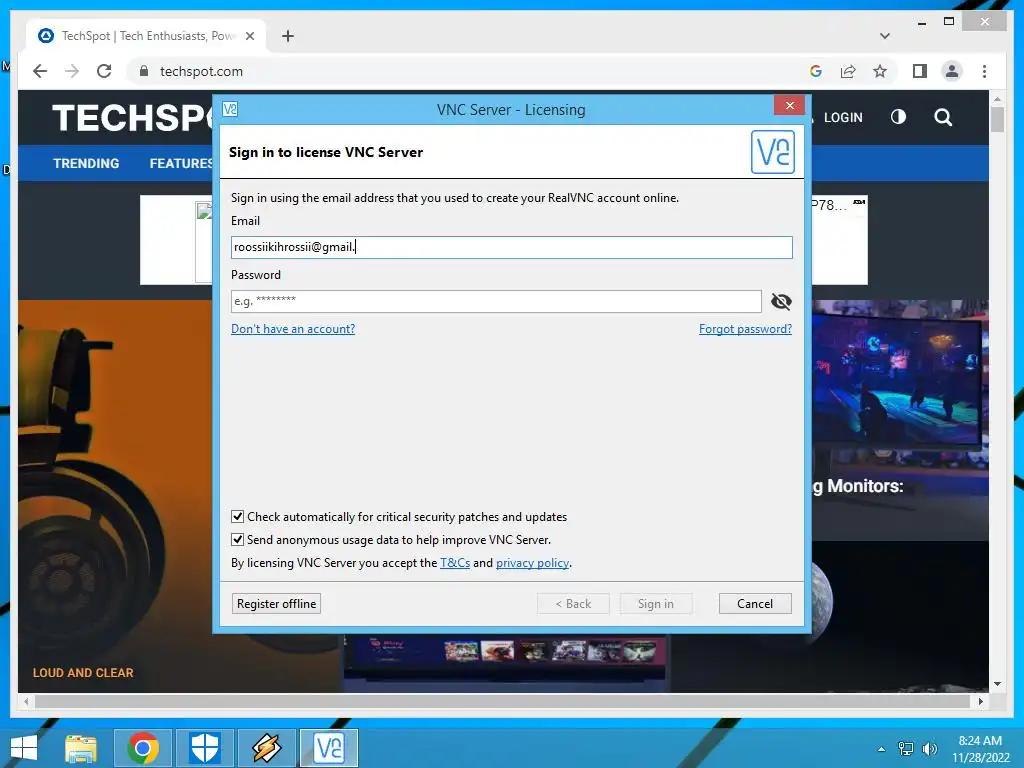This screenshot has height=768, width=1024.
Task: Open FEATURES menu on TechSpot
Action: point(181,163)
